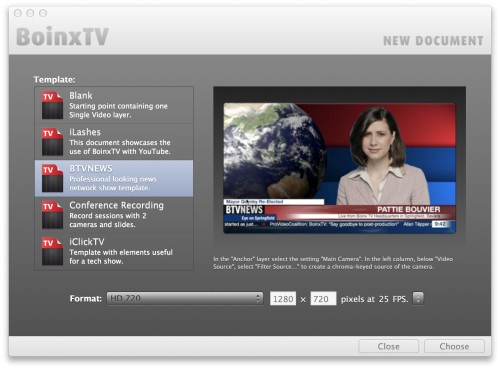This screenshot has width=500, height=369.
Task: Click the Blank template document icon
Action: click(52, 105)
